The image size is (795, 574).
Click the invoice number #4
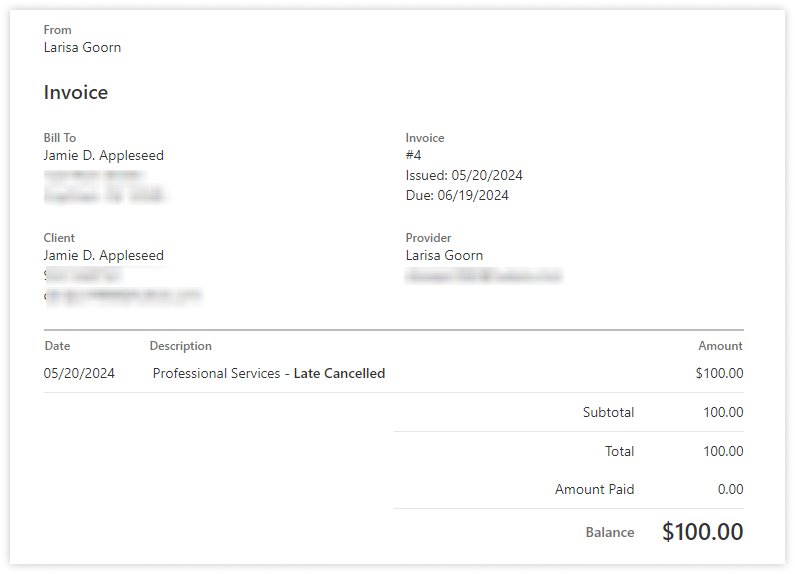[414, 156]
